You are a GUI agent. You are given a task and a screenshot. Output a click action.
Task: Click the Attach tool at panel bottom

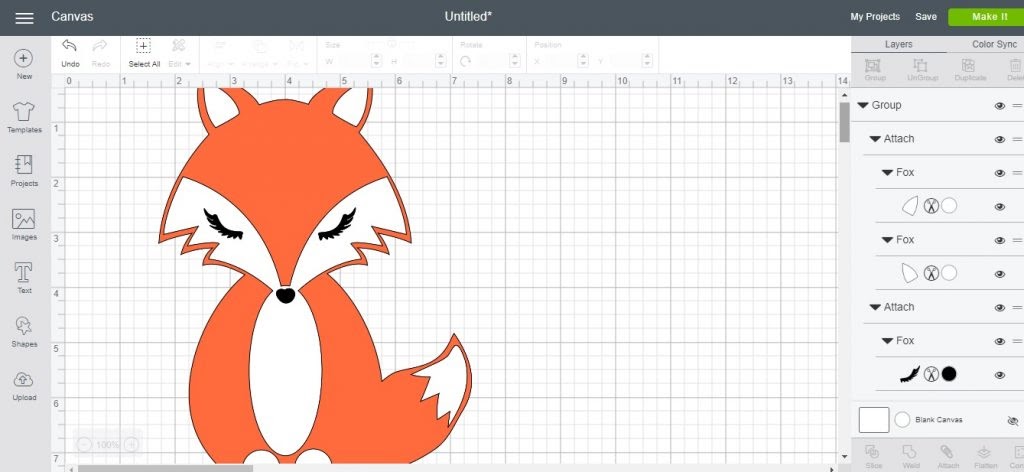[948, 456]
